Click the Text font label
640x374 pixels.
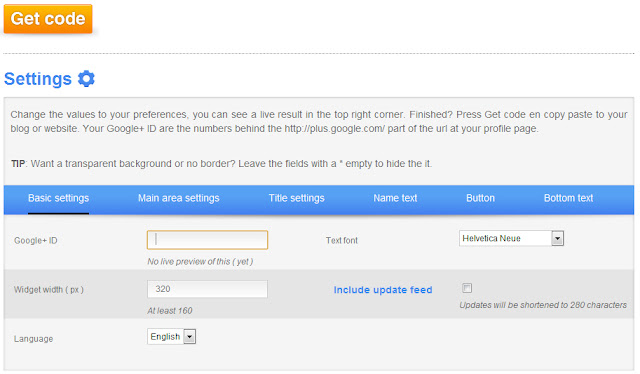342,240
